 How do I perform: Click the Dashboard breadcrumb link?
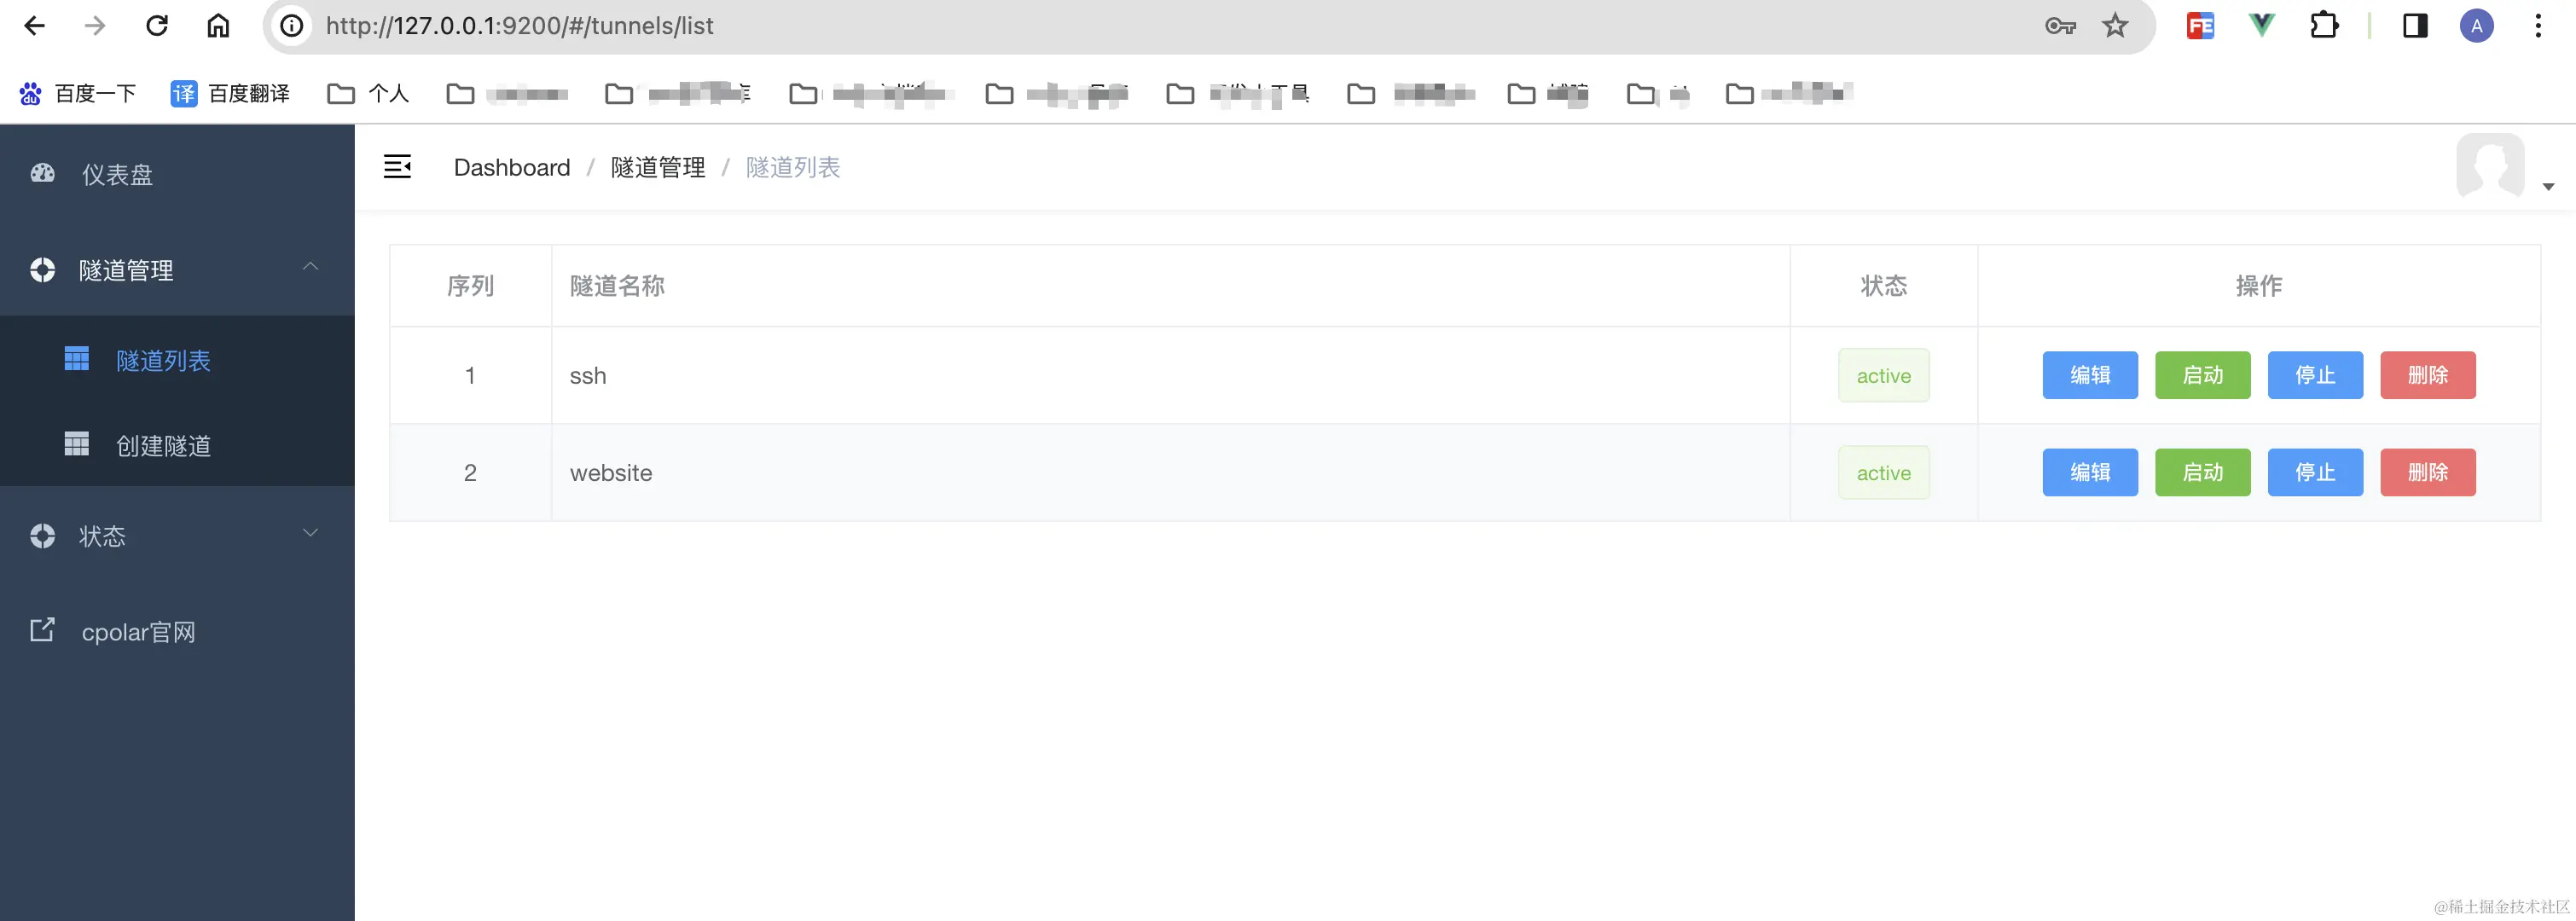[512, 167]
